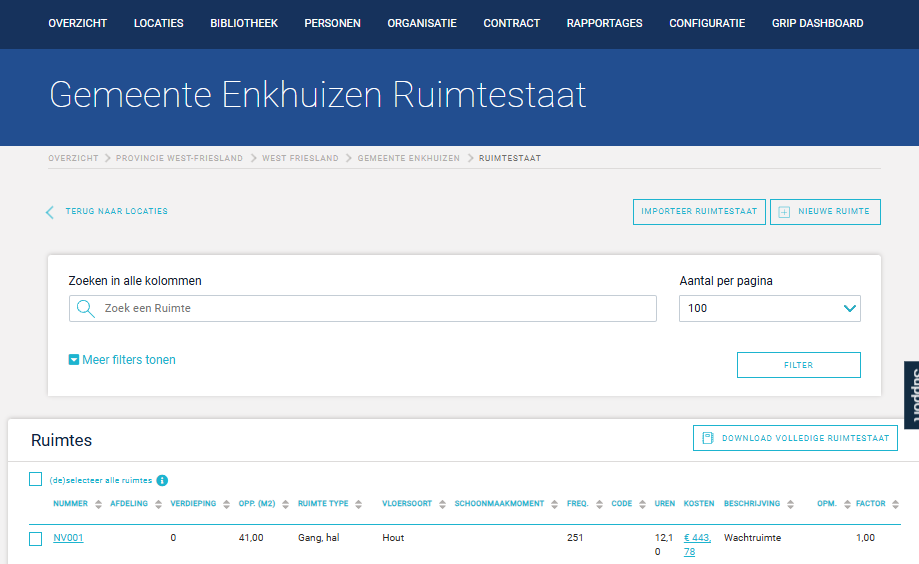Click the Gang, hal ruimte type cell
The image size is (919, 564).
click(x=318, y=538)
